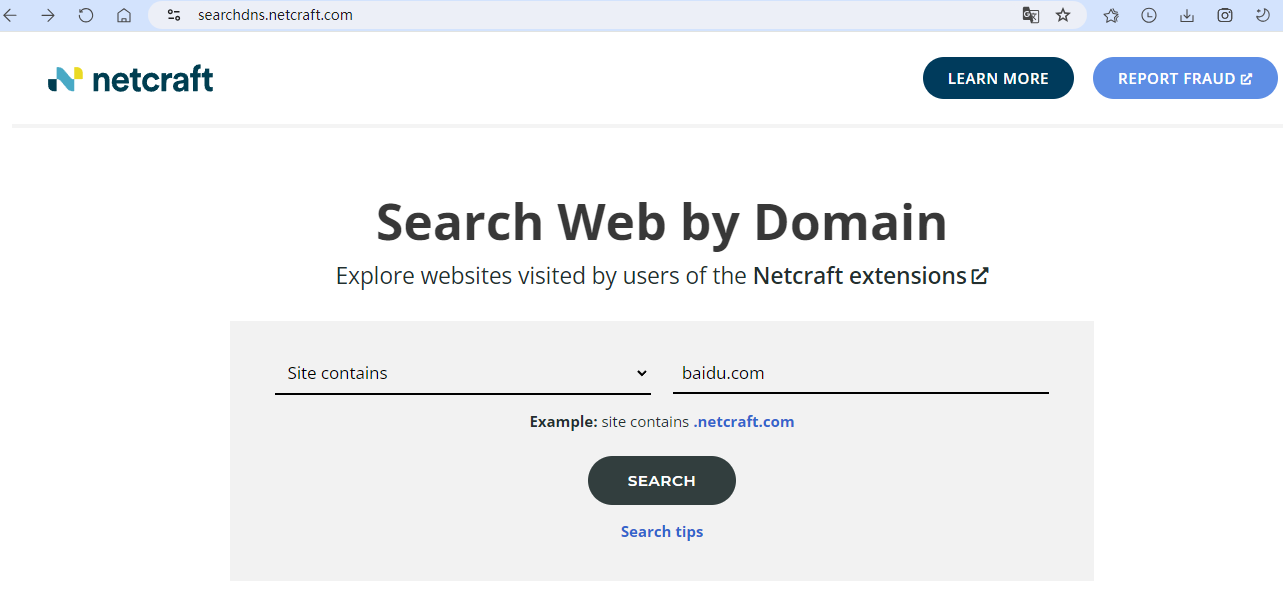Click the .netcraft.com example link

click(x=744, y=422)
